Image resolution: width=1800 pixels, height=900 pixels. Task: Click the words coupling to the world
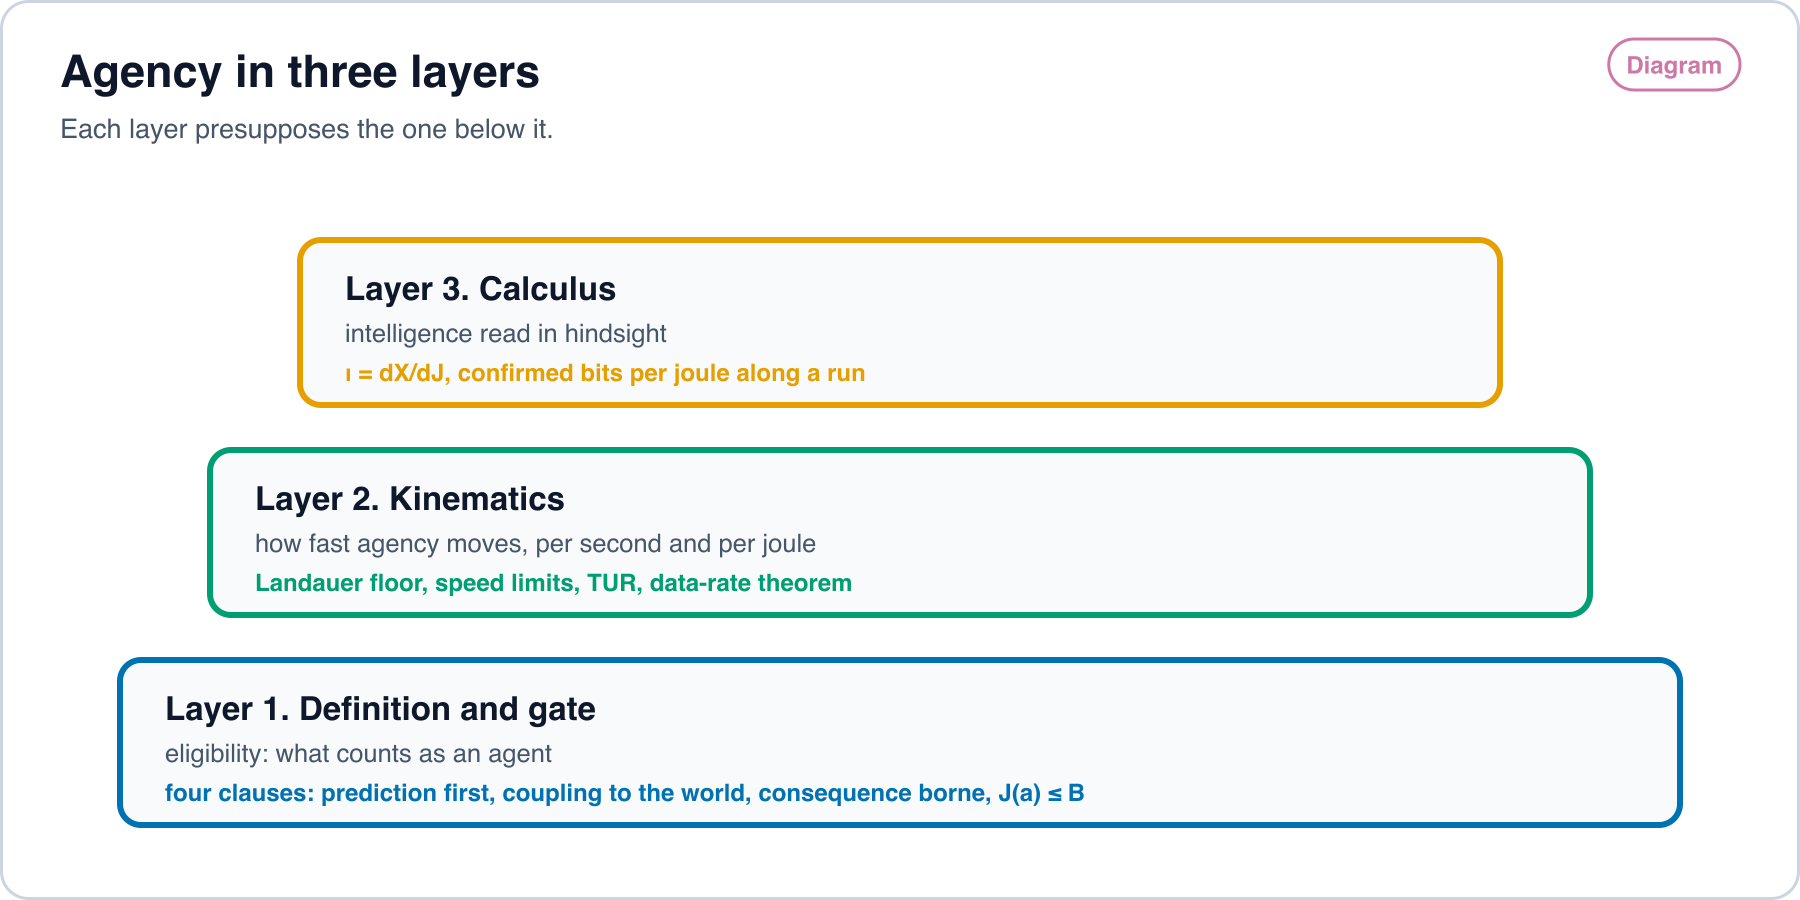pyautogui.click(x=626, y=793)
